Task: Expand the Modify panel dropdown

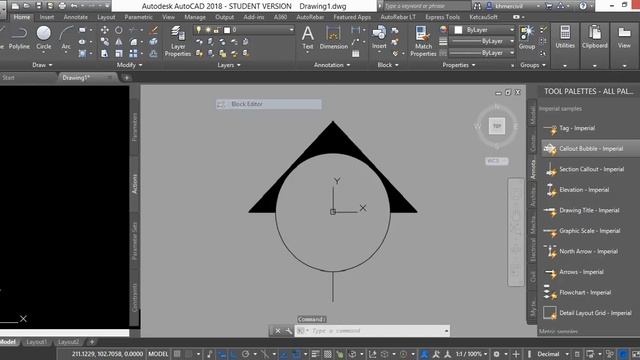Action: [129, 65]
